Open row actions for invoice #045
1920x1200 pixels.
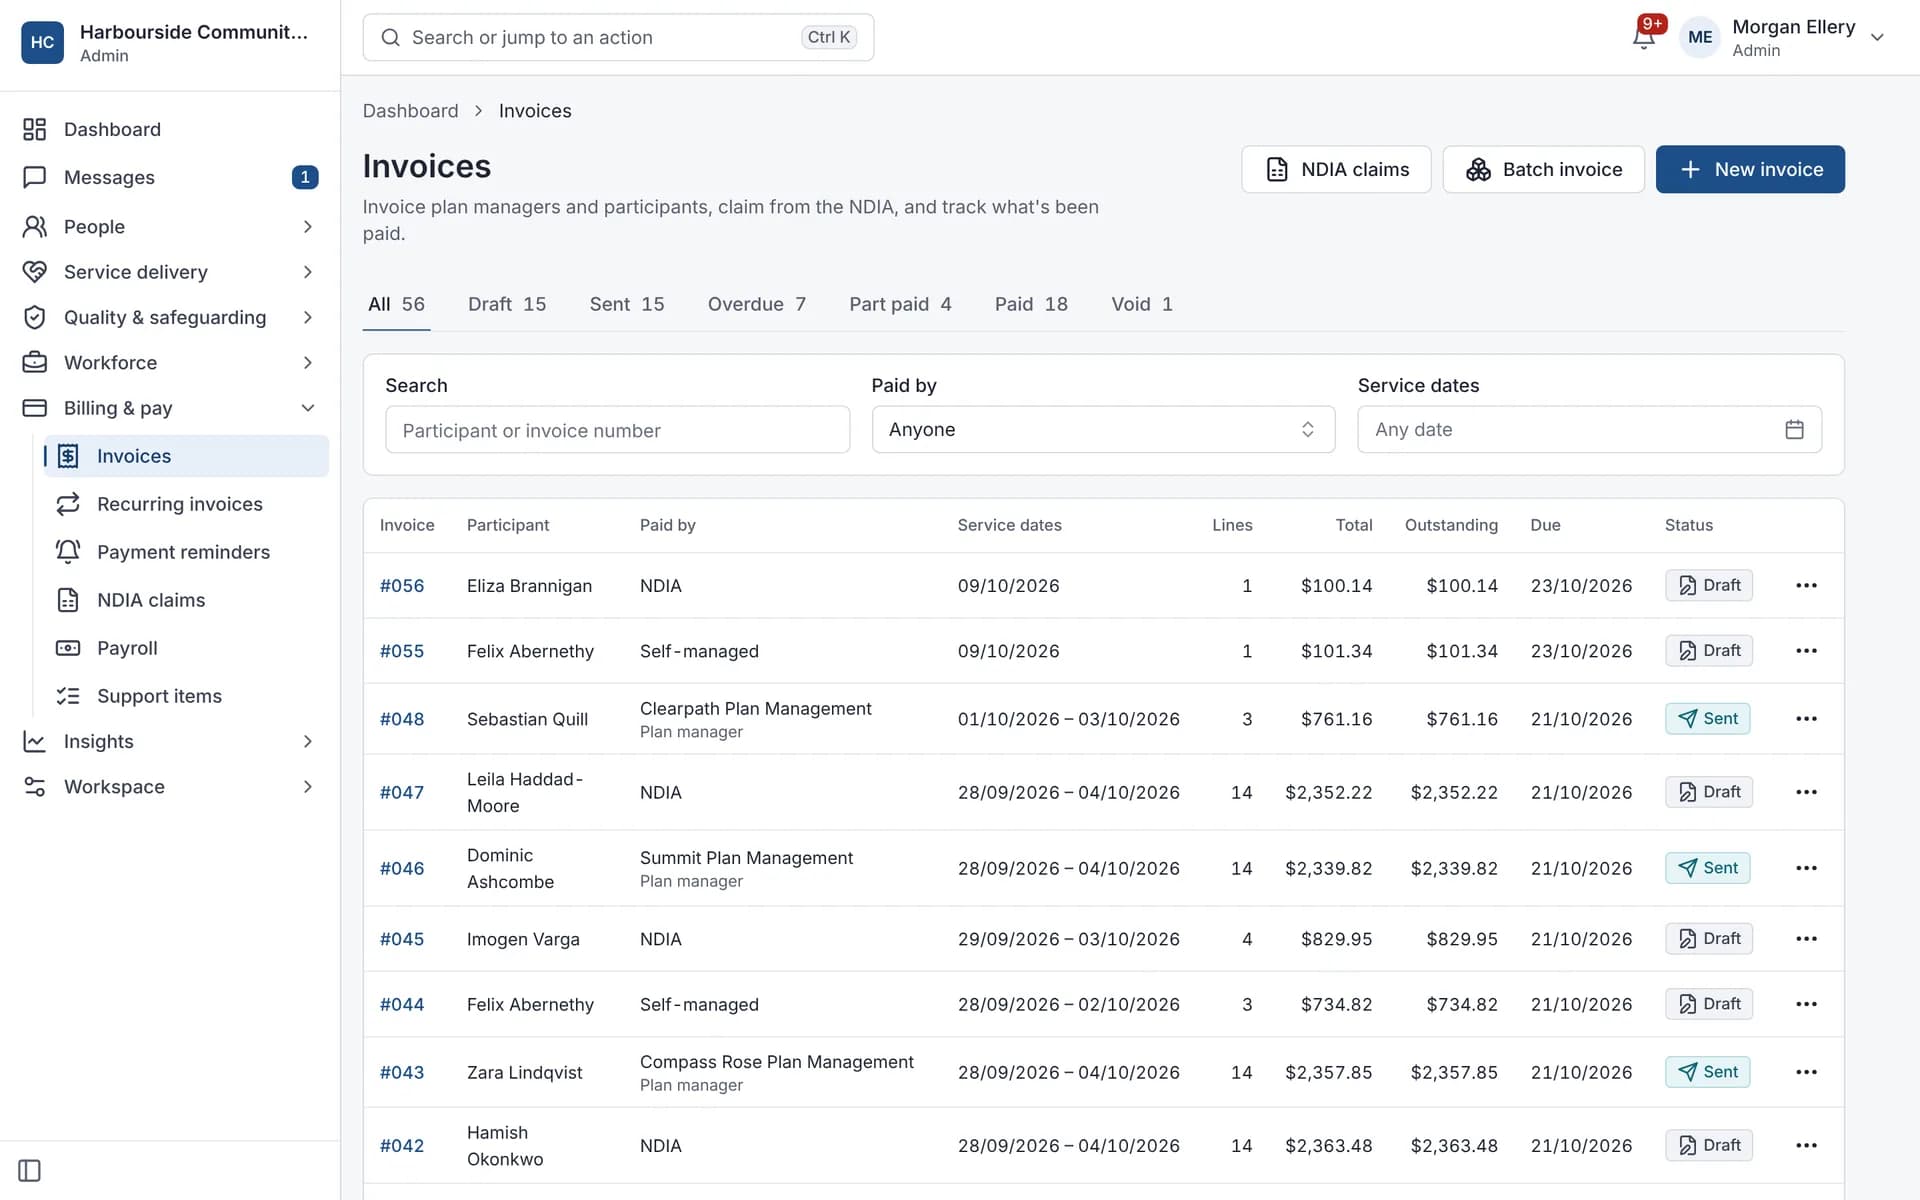pos(1806,938)
